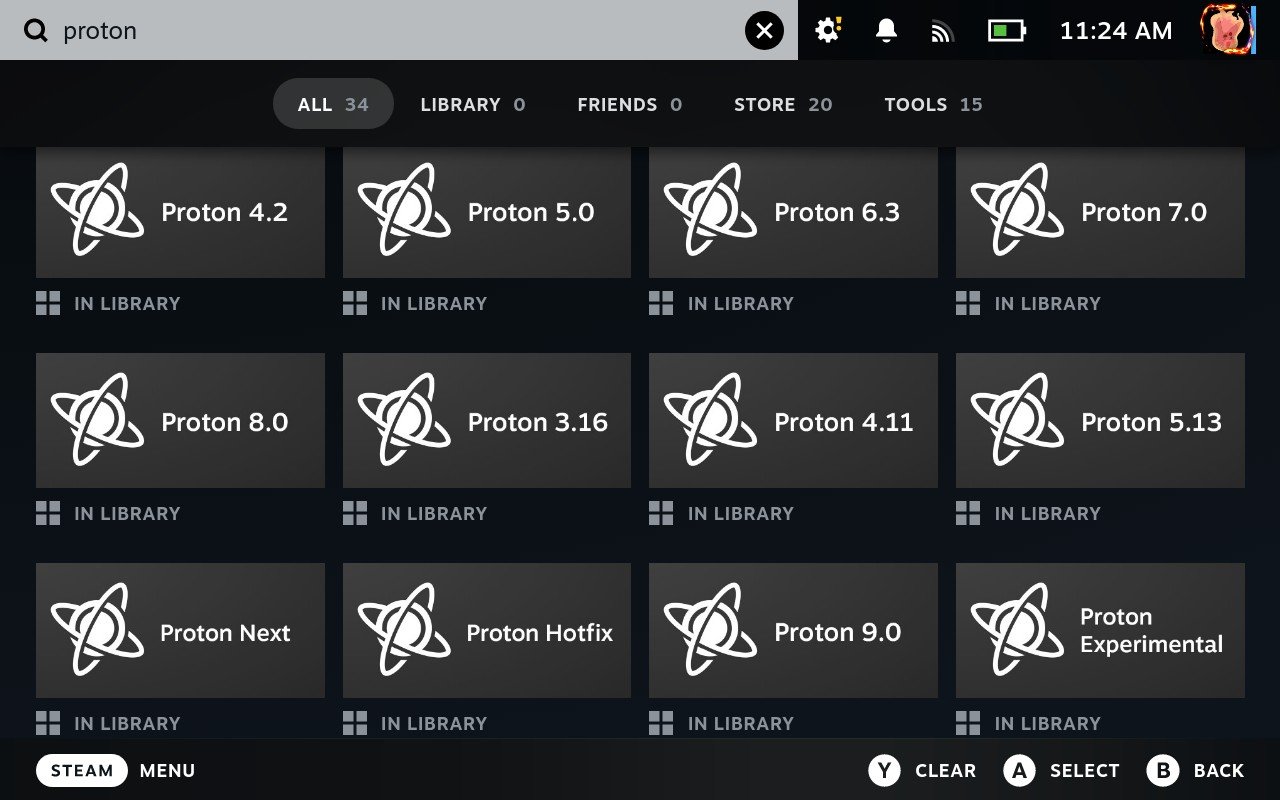
Task: Clear the search with the X button
Action: pos(764,30)
